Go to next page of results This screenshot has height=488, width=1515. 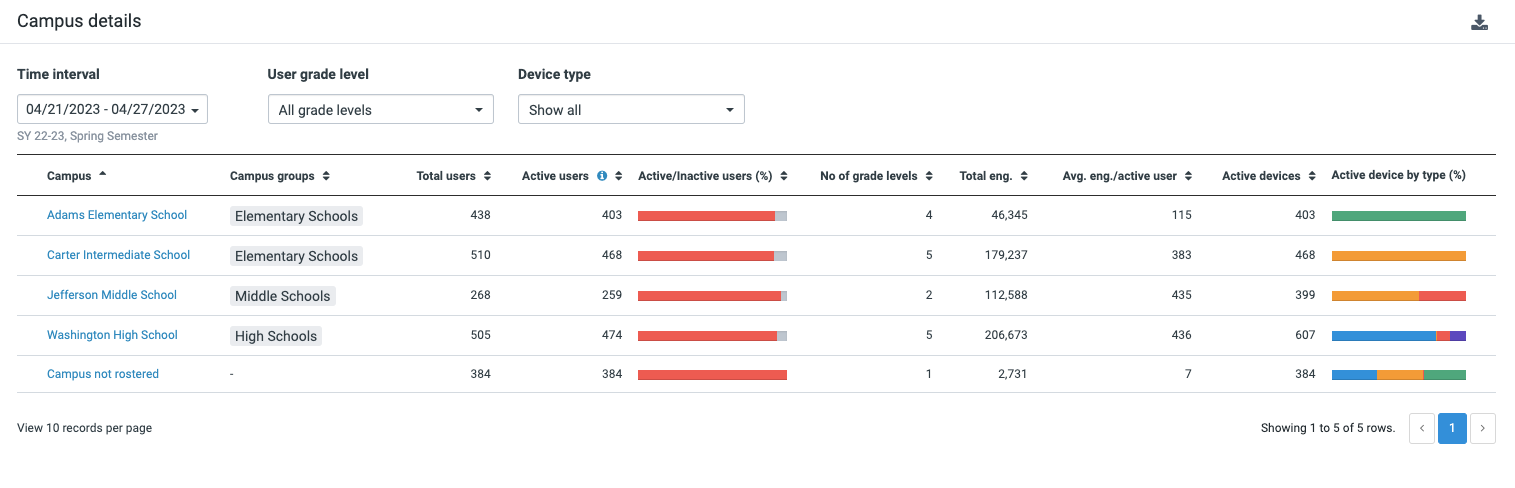pos(1483,428)
